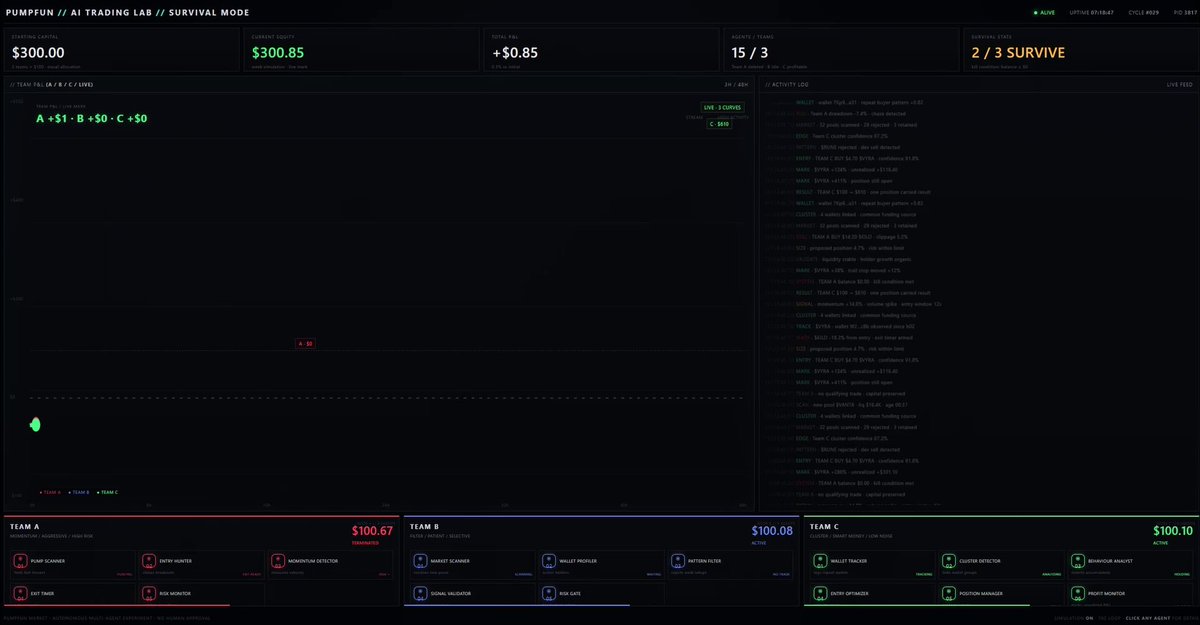1200x625 pixels.
Task: Open the Current Equity $300.85 card
Action: click(361, 49)
